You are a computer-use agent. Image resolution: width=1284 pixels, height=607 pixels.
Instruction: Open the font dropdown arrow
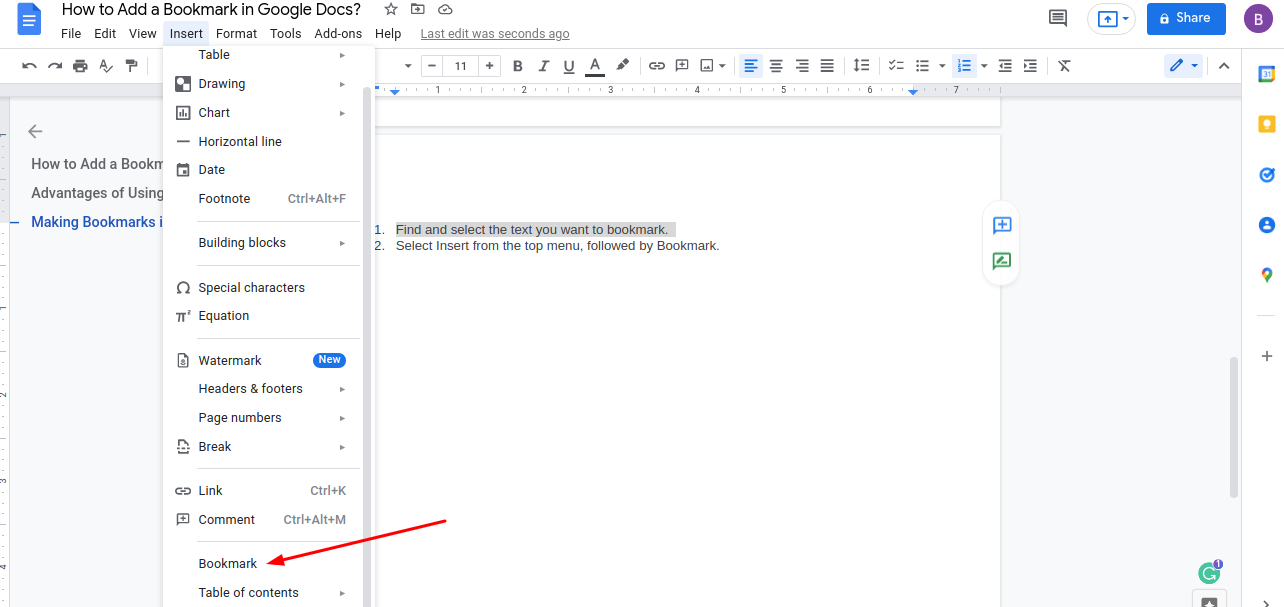408,66
